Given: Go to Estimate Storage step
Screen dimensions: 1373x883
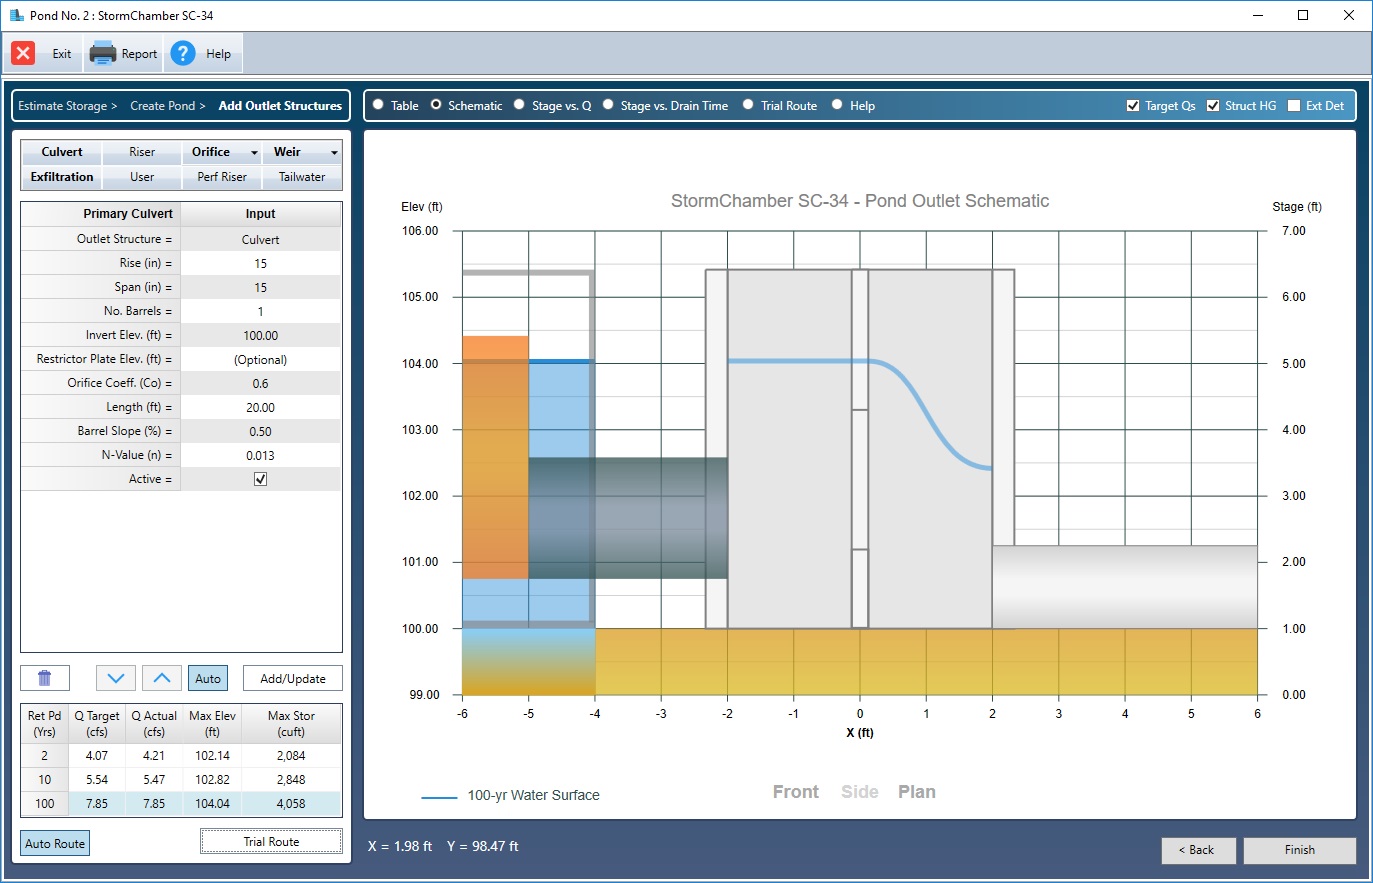Looking at the screenshot, I should click(x=67, y=105).
